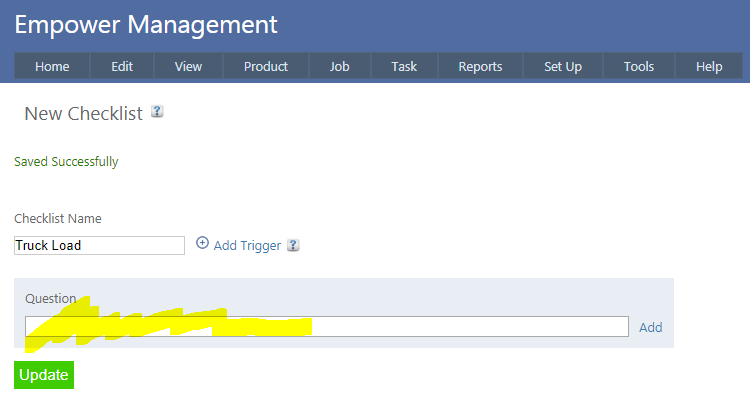Open the Edit menu
Screen dimensions: 750x406
122,66
